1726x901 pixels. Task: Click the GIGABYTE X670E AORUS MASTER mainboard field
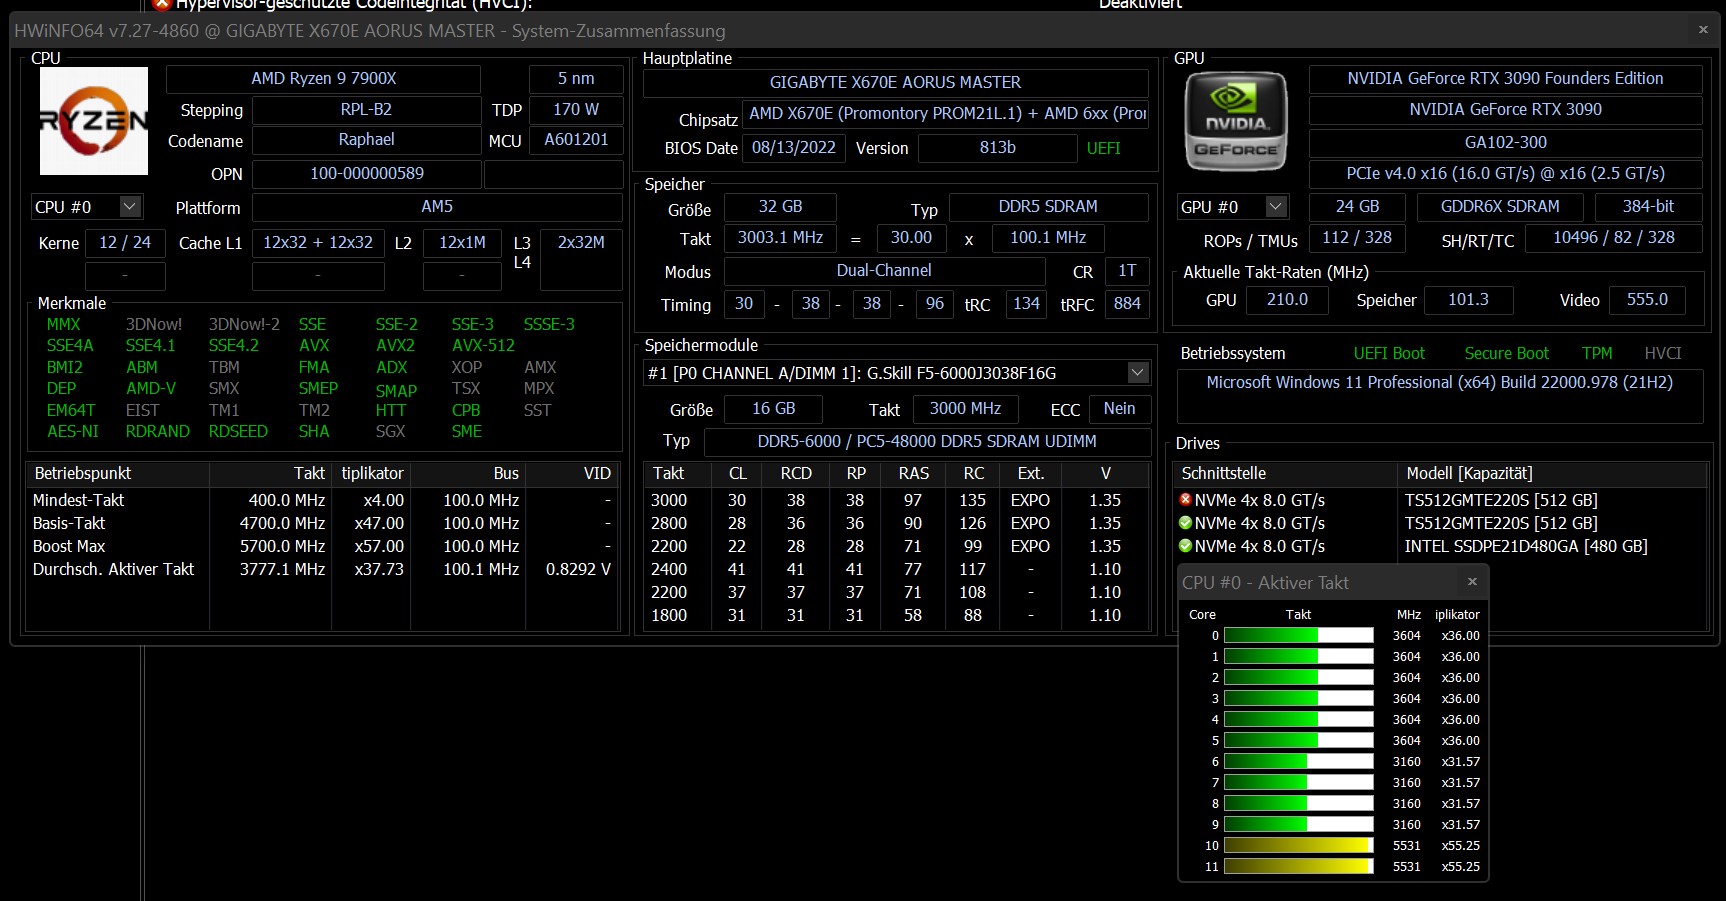coord(895,83)
